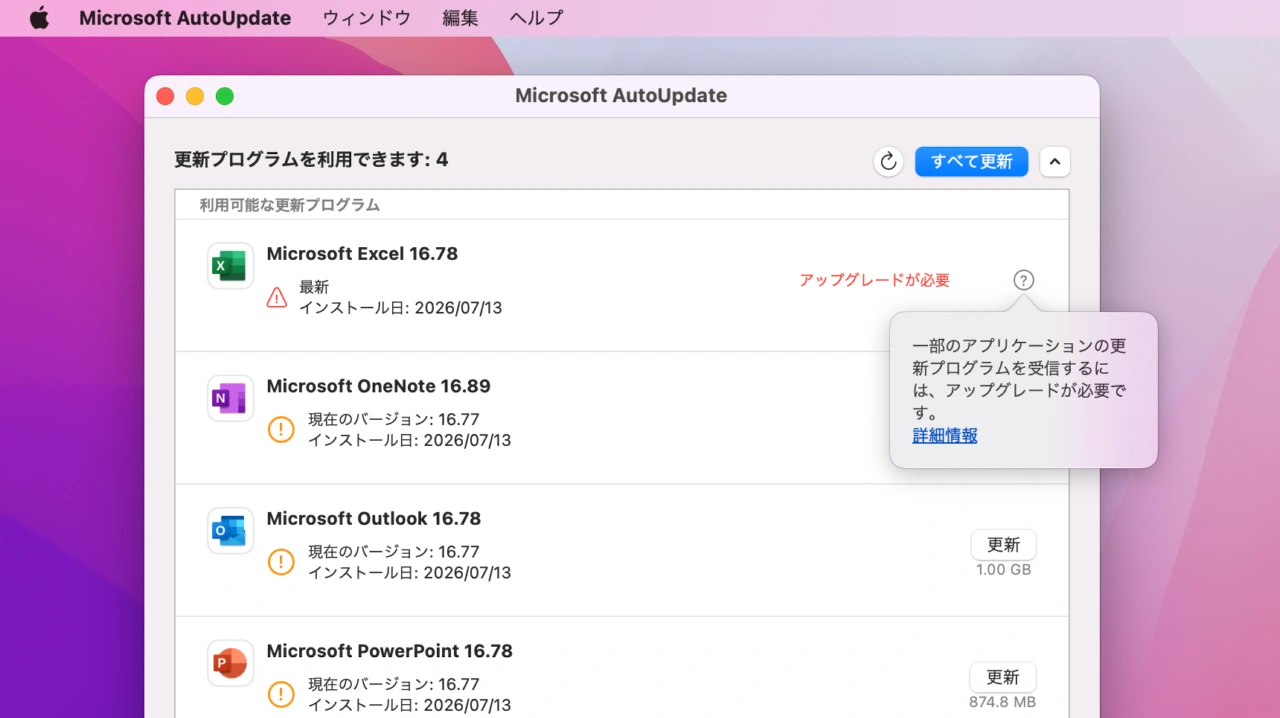The width and height of the screenshot is (1280, 718).
Task: Click the red アップグレードが必要 text
Action: (874, 280)
